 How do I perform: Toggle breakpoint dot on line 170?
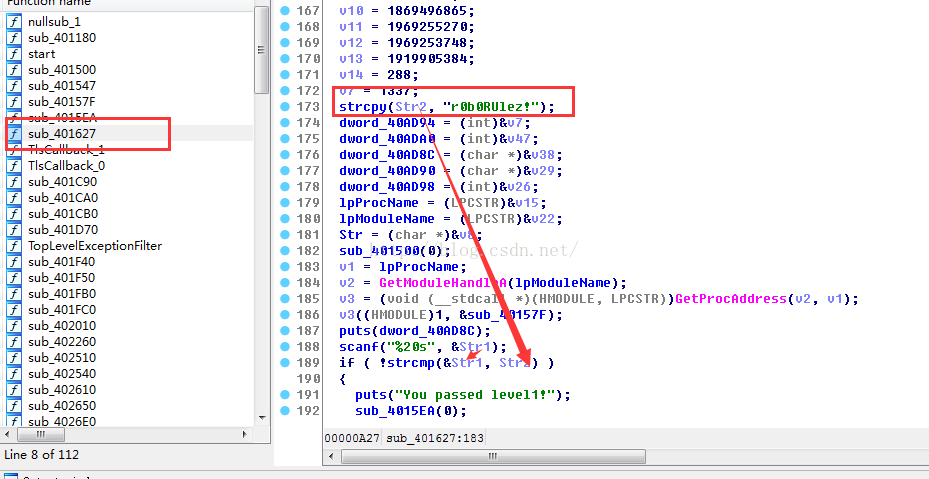pos(285,59)
